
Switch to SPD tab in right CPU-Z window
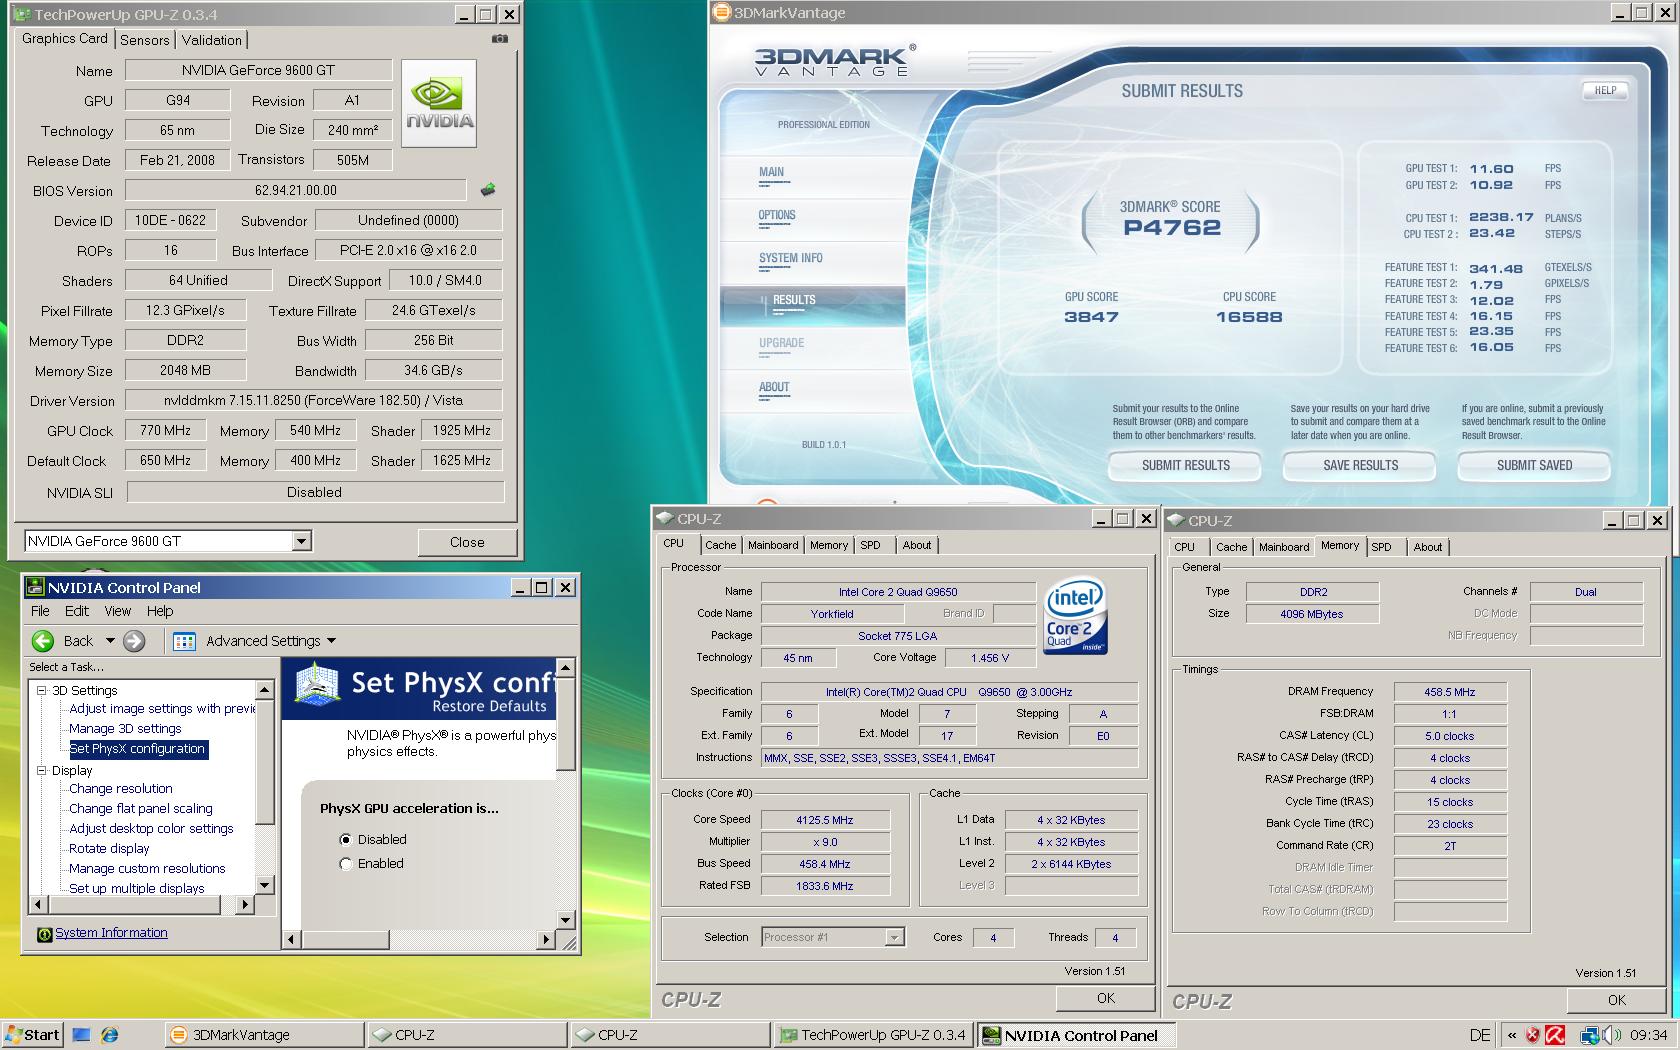[x=1381, y=547]
